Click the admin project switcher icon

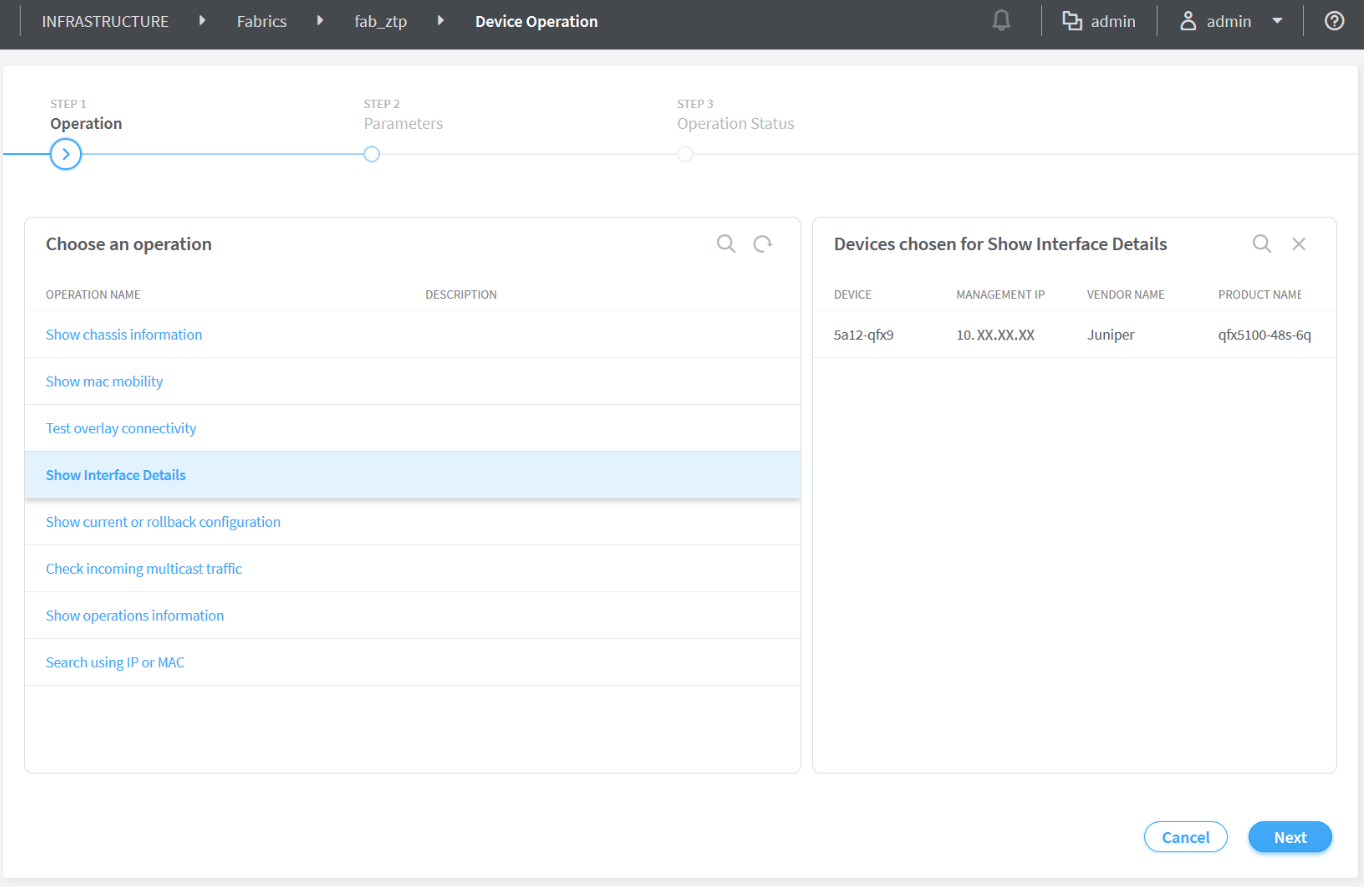tap(1072, 21)
